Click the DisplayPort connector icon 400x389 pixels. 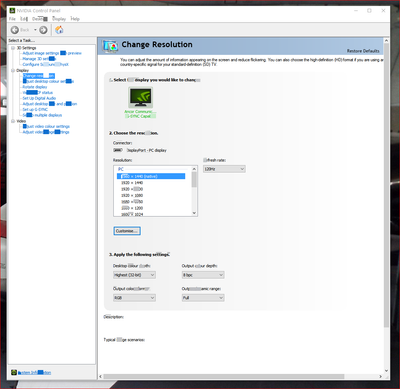(118, 150)
